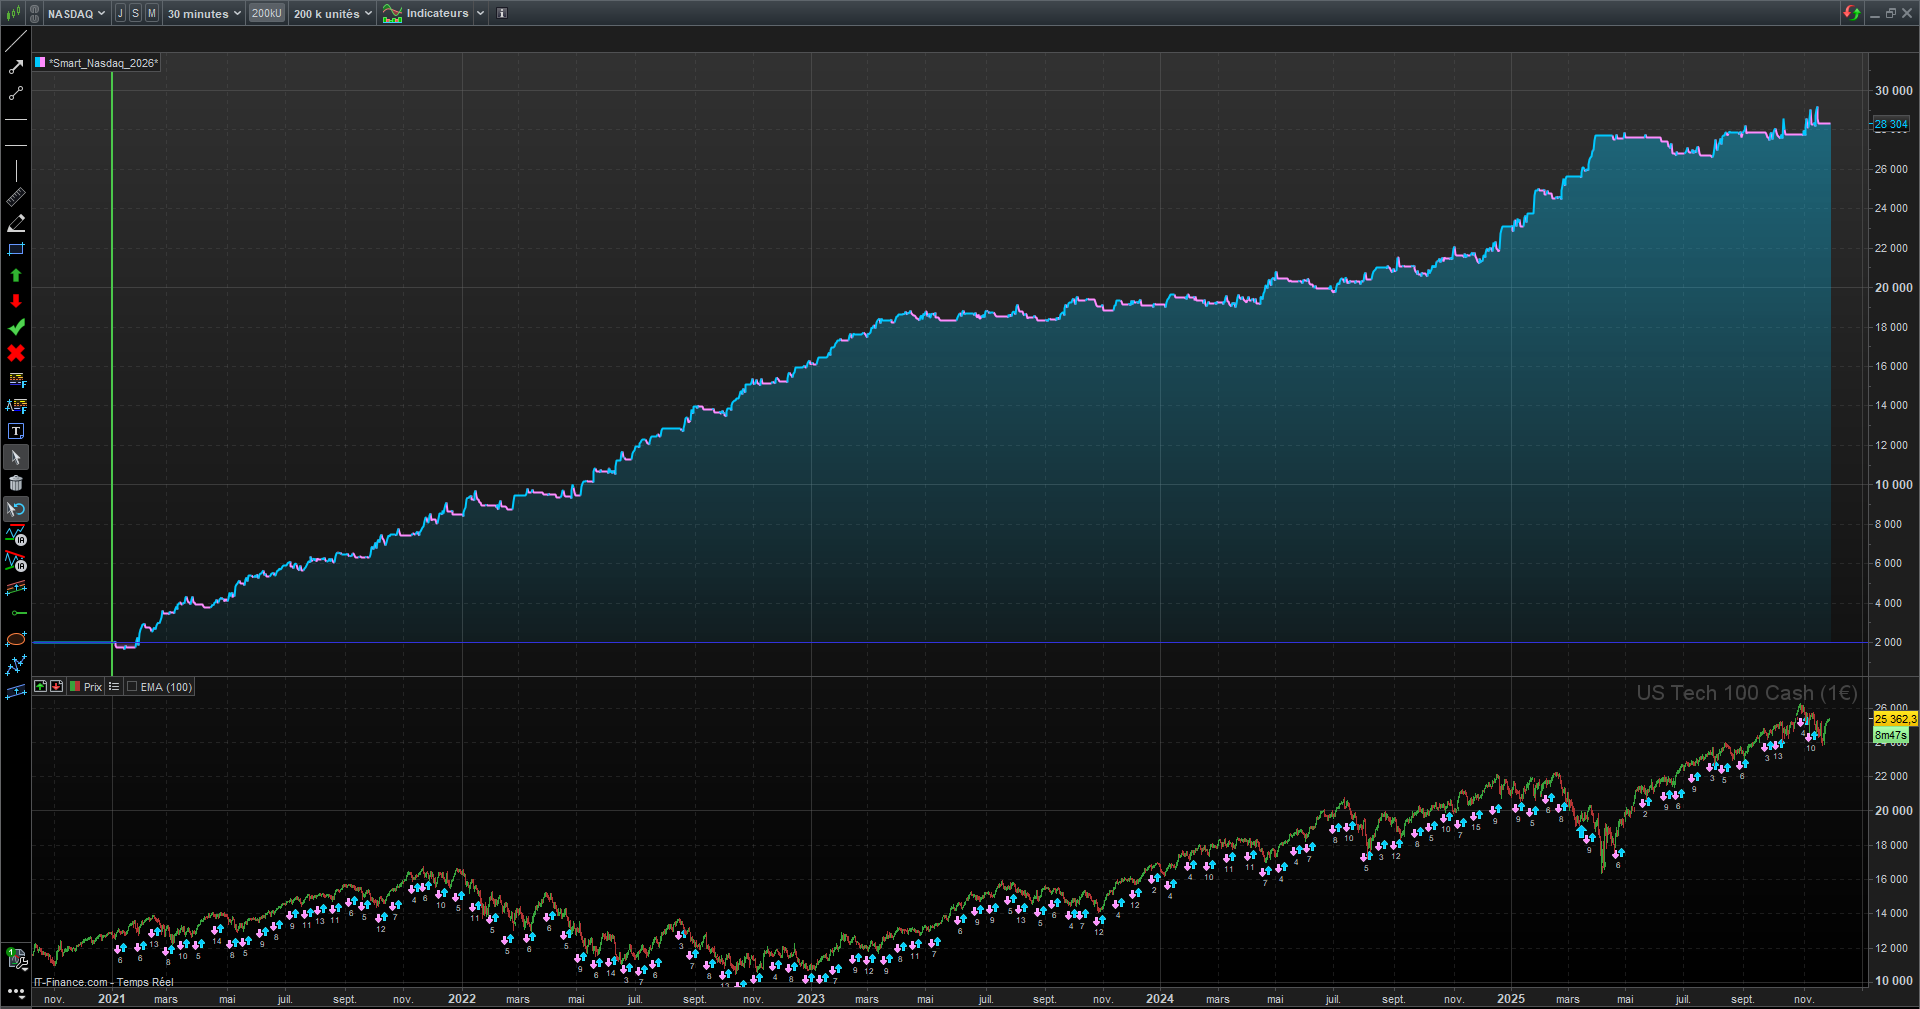Toggle the 200kU units button
This screenshot has width=1920, height=1009.
267,14
